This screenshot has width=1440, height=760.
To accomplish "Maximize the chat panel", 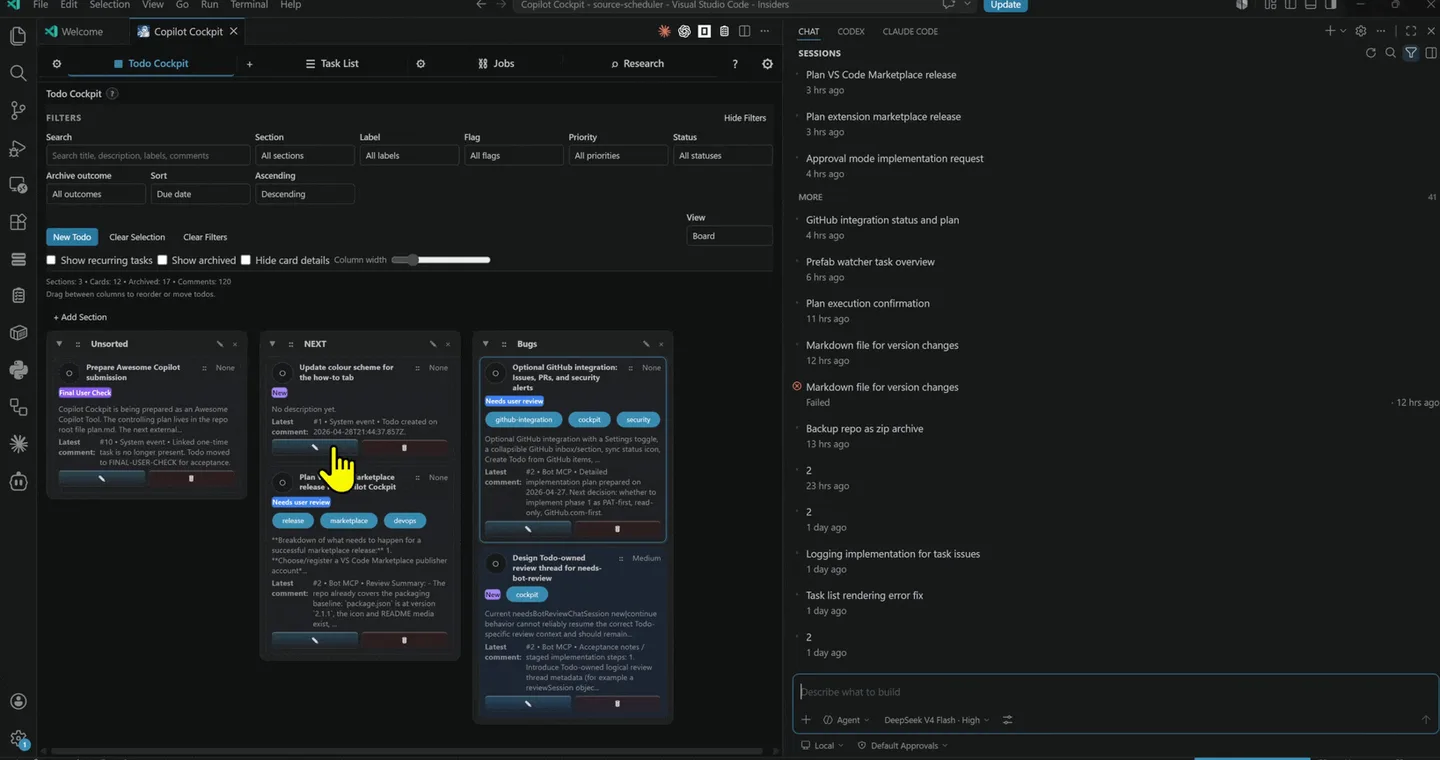I will point(1411,31).
